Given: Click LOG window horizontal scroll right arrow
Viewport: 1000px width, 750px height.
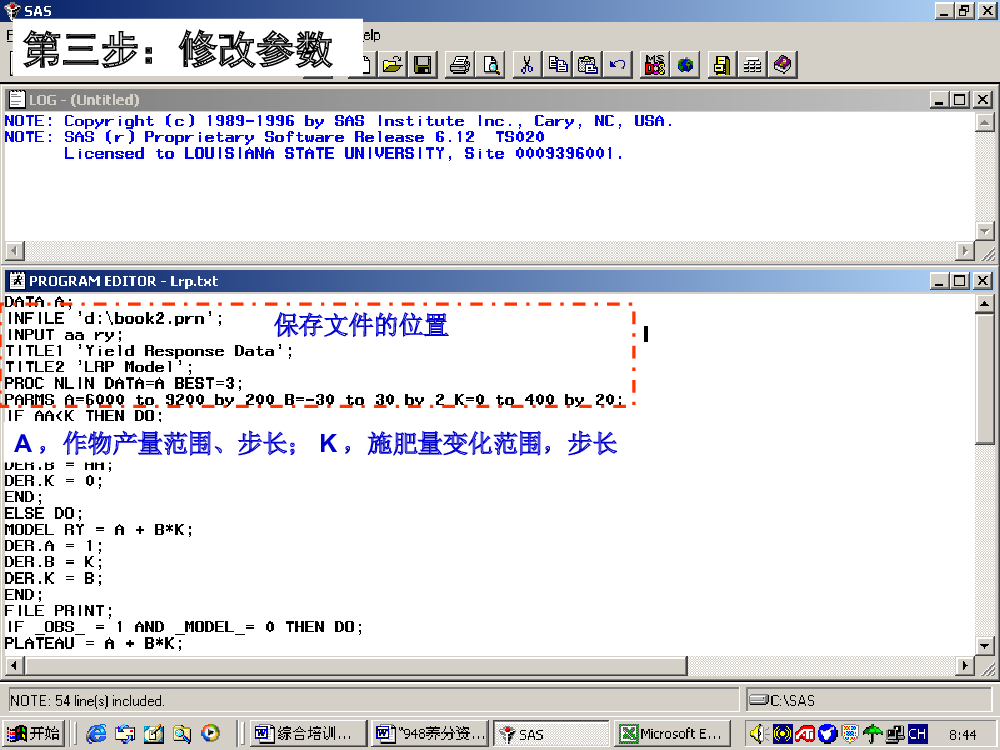Looking at the screenshot, I should 966,251.
